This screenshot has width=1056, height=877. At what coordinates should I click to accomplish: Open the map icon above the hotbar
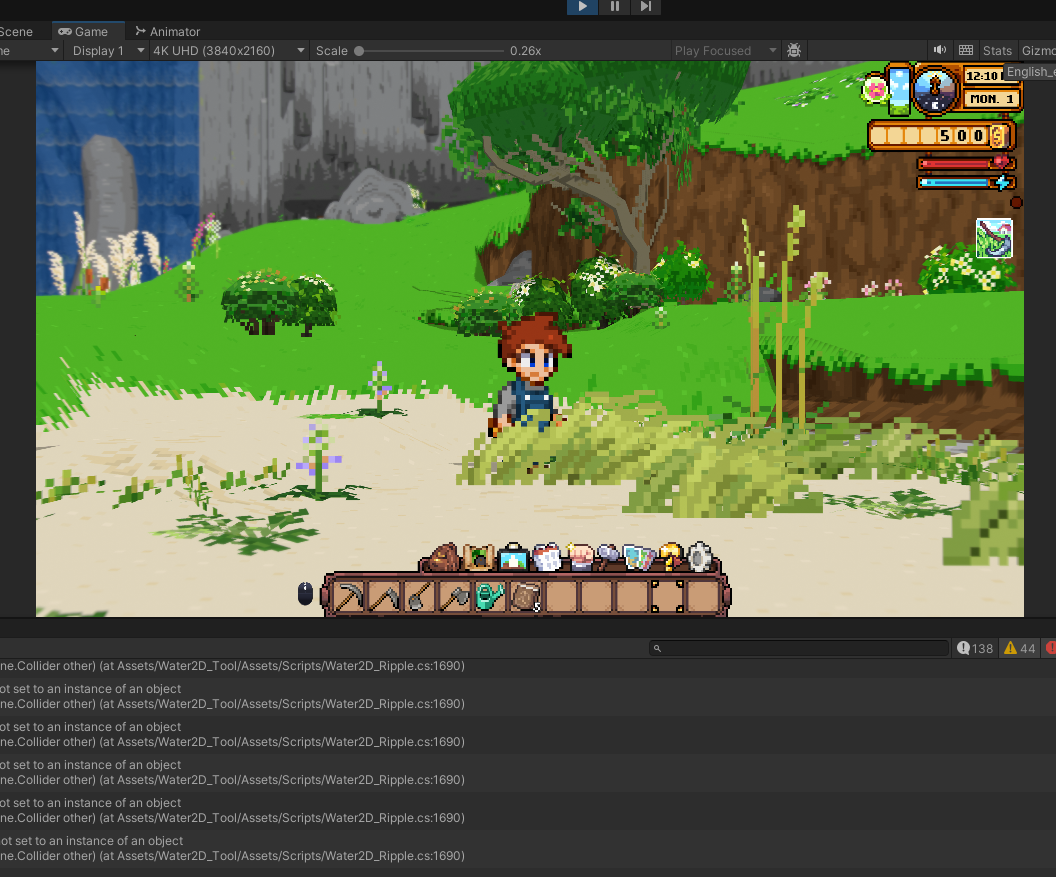(x=639, y=558)
